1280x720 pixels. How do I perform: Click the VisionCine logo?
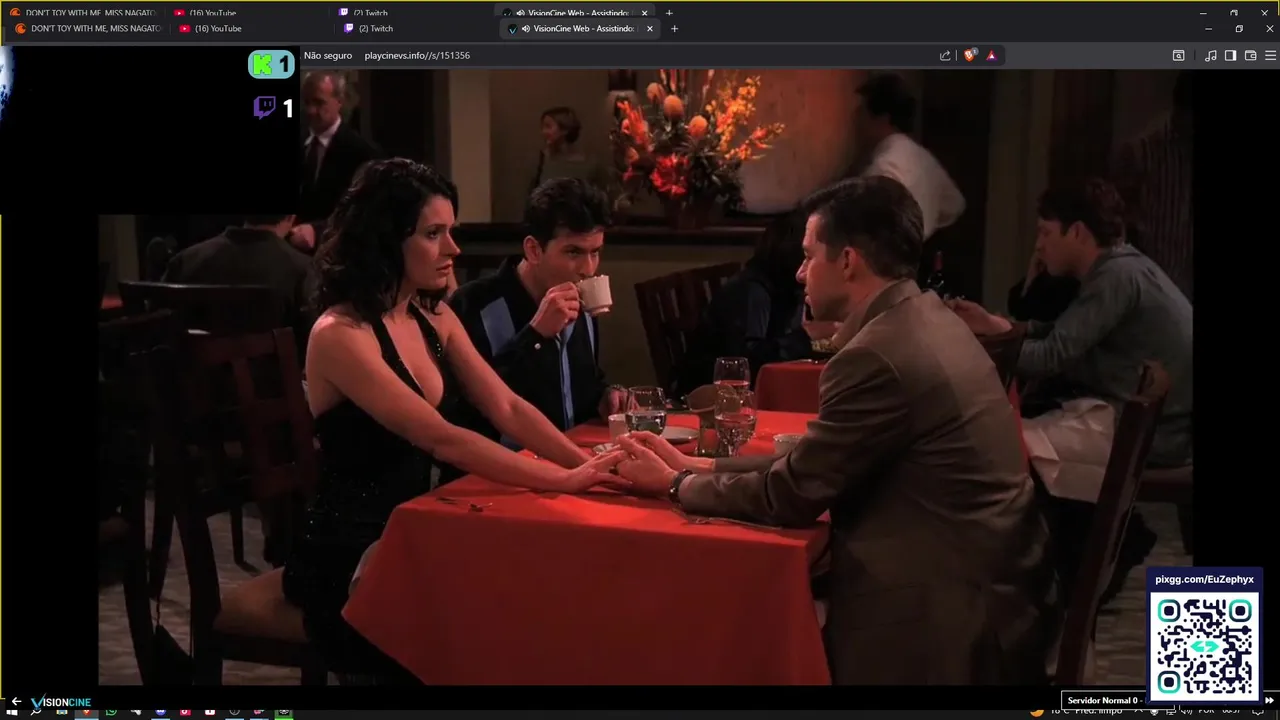click(61, 702)
